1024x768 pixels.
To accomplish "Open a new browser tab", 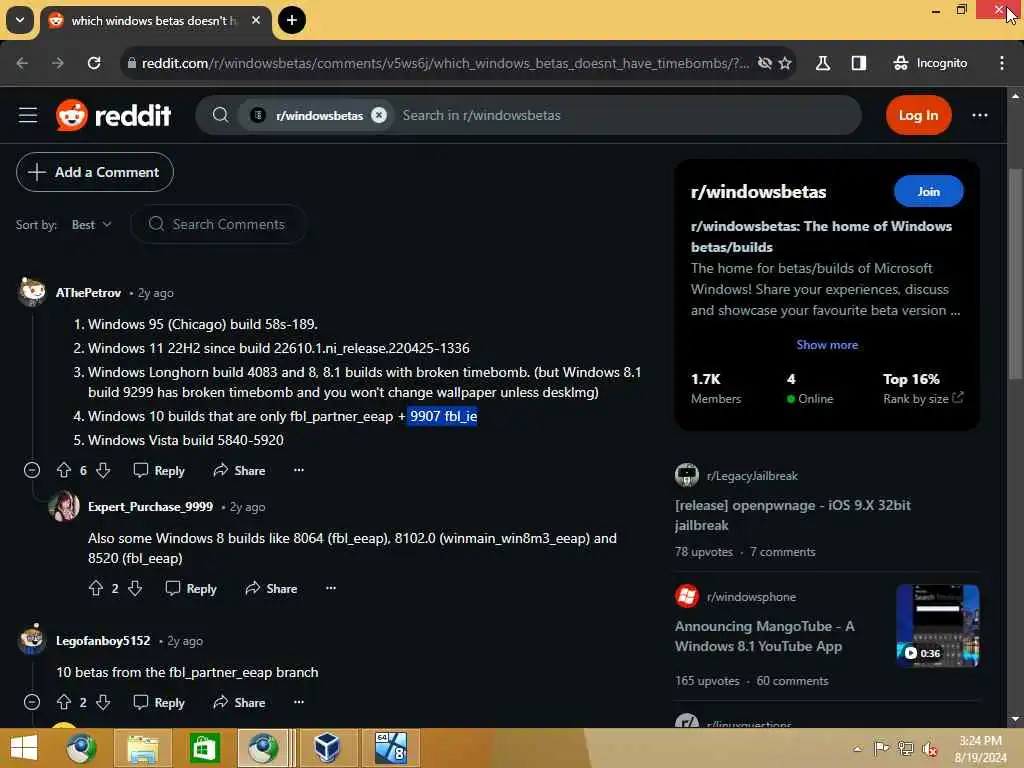I will coord(292,20).
